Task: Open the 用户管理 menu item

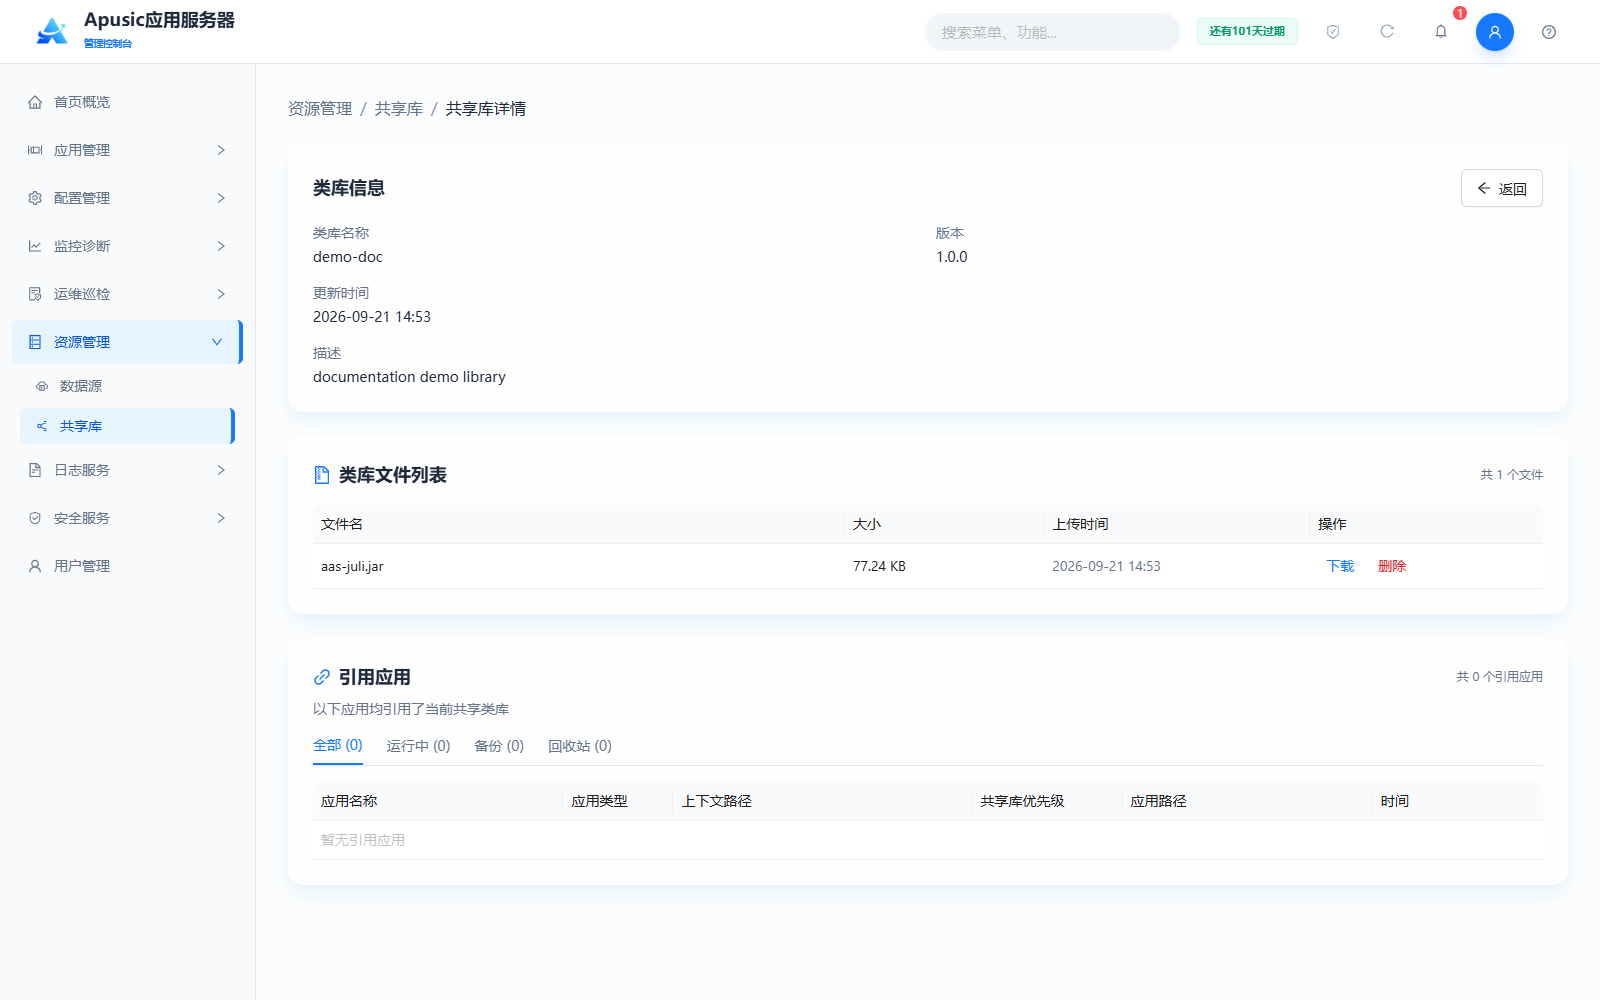Action: coord(127,566)
